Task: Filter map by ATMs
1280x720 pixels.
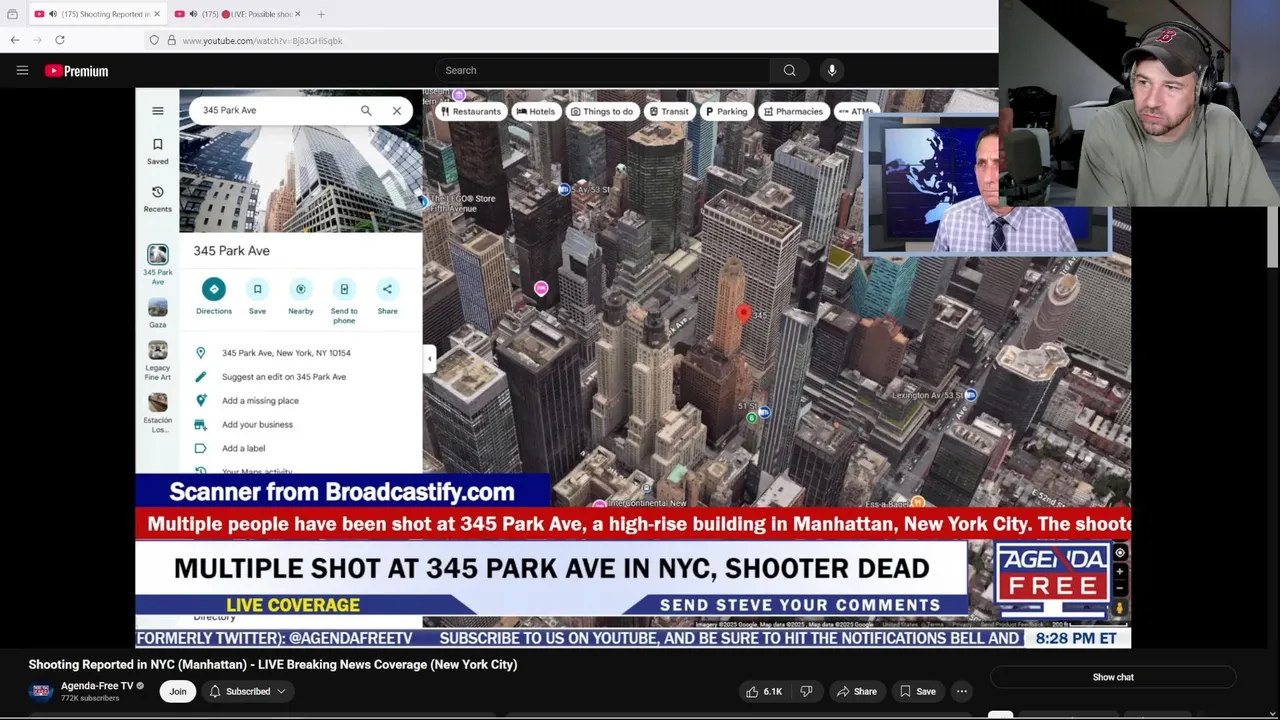Action: pyautogui.click(x=855, y=111)
